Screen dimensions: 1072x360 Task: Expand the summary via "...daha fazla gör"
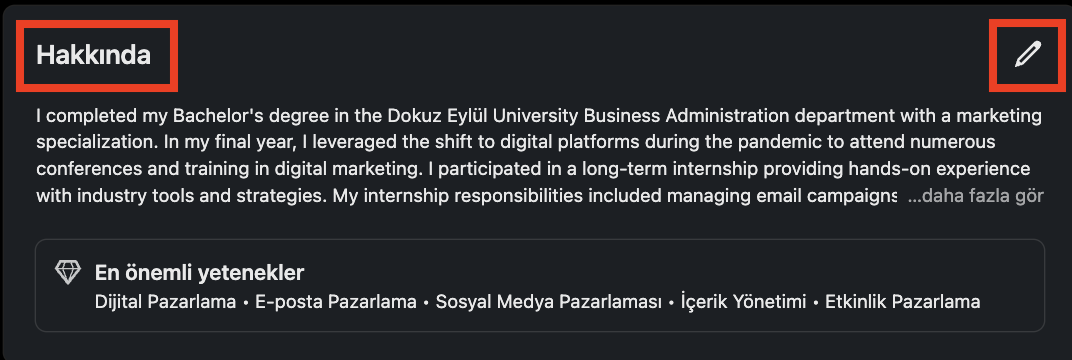click(x=976, y=197)
